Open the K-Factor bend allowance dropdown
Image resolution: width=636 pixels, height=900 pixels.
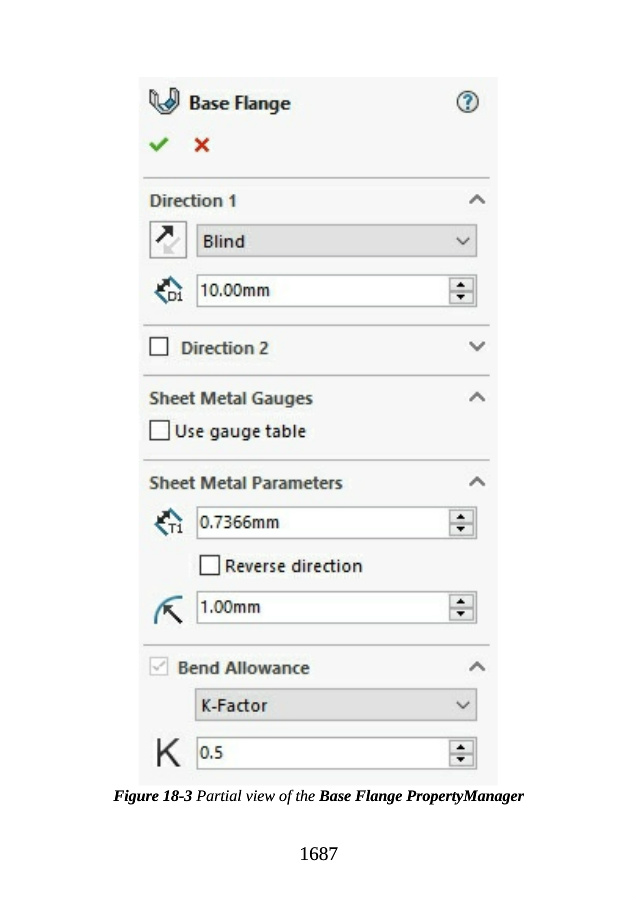point(336,706)
